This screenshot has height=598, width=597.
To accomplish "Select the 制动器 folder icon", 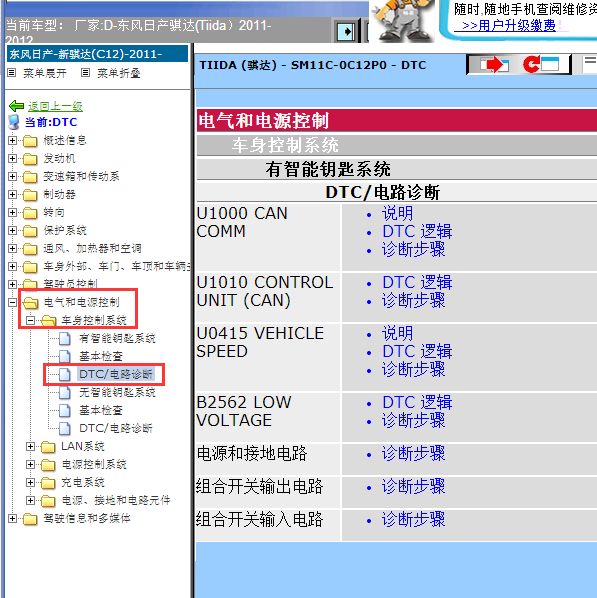I will 30,195.
